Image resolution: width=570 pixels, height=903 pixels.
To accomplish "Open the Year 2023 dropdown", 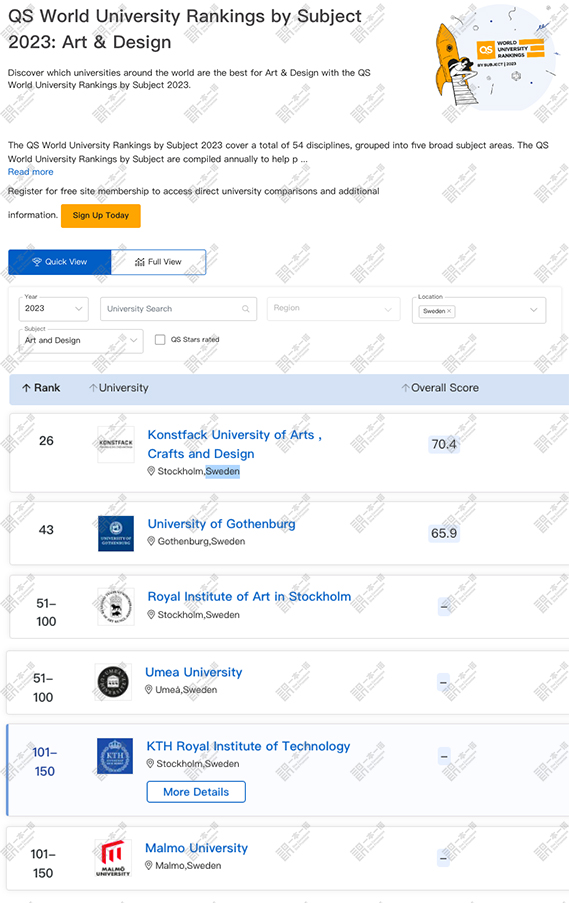I will pyautogui.click(x=54, y=309).
